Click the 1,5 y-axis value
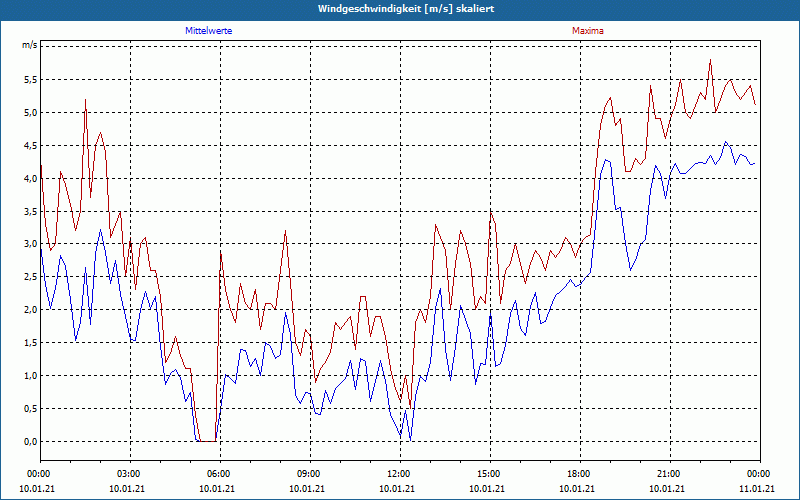This screenshot has width=800, height=500. (x=31, y=343)
